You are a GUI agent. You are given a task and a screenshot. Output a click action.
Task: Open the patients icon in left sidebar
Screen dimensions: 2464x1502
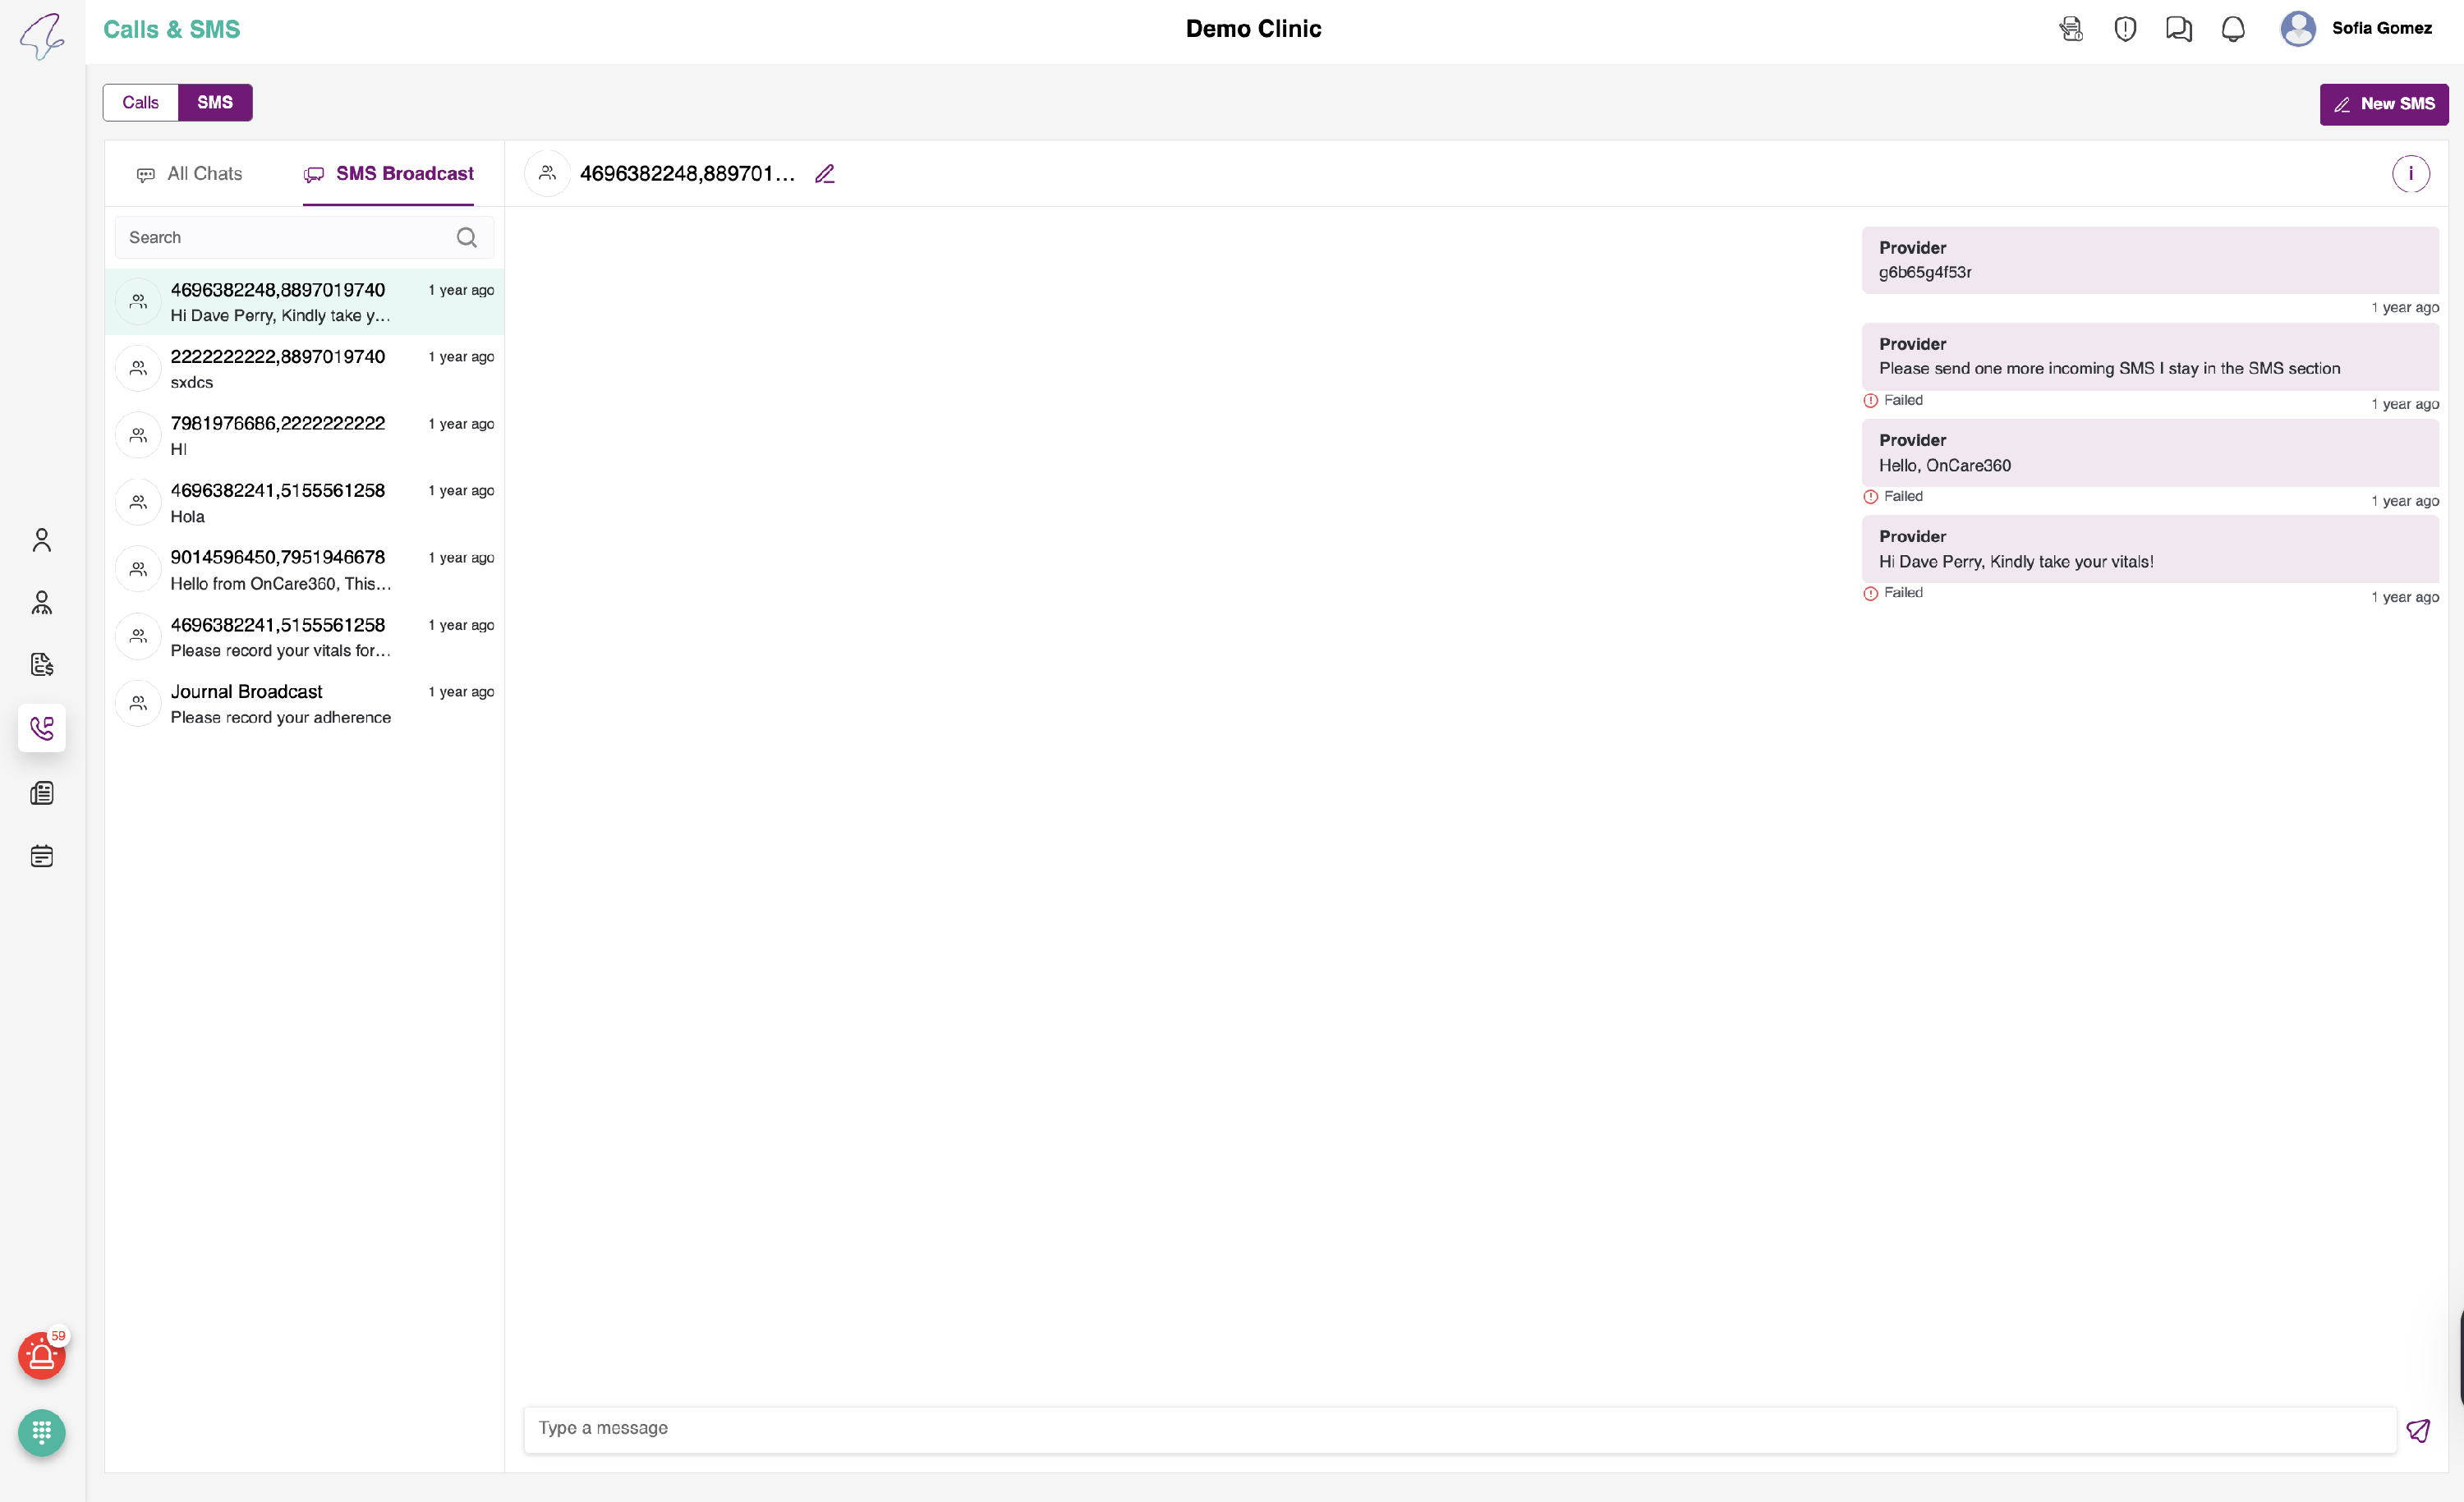click(41, 540)
